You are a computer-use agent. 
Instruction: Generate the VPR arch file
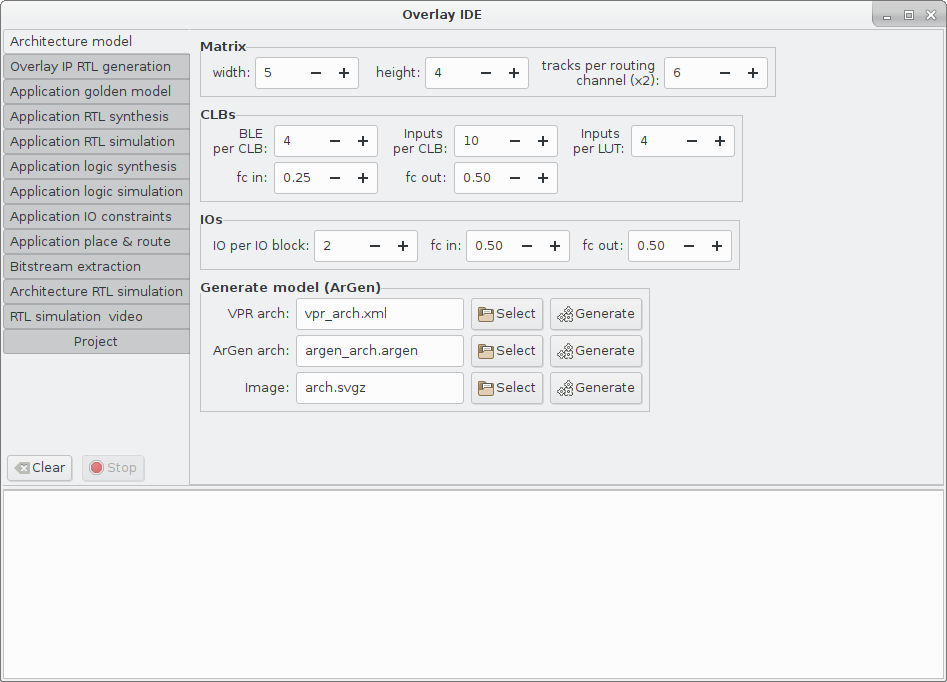point(596,314)
